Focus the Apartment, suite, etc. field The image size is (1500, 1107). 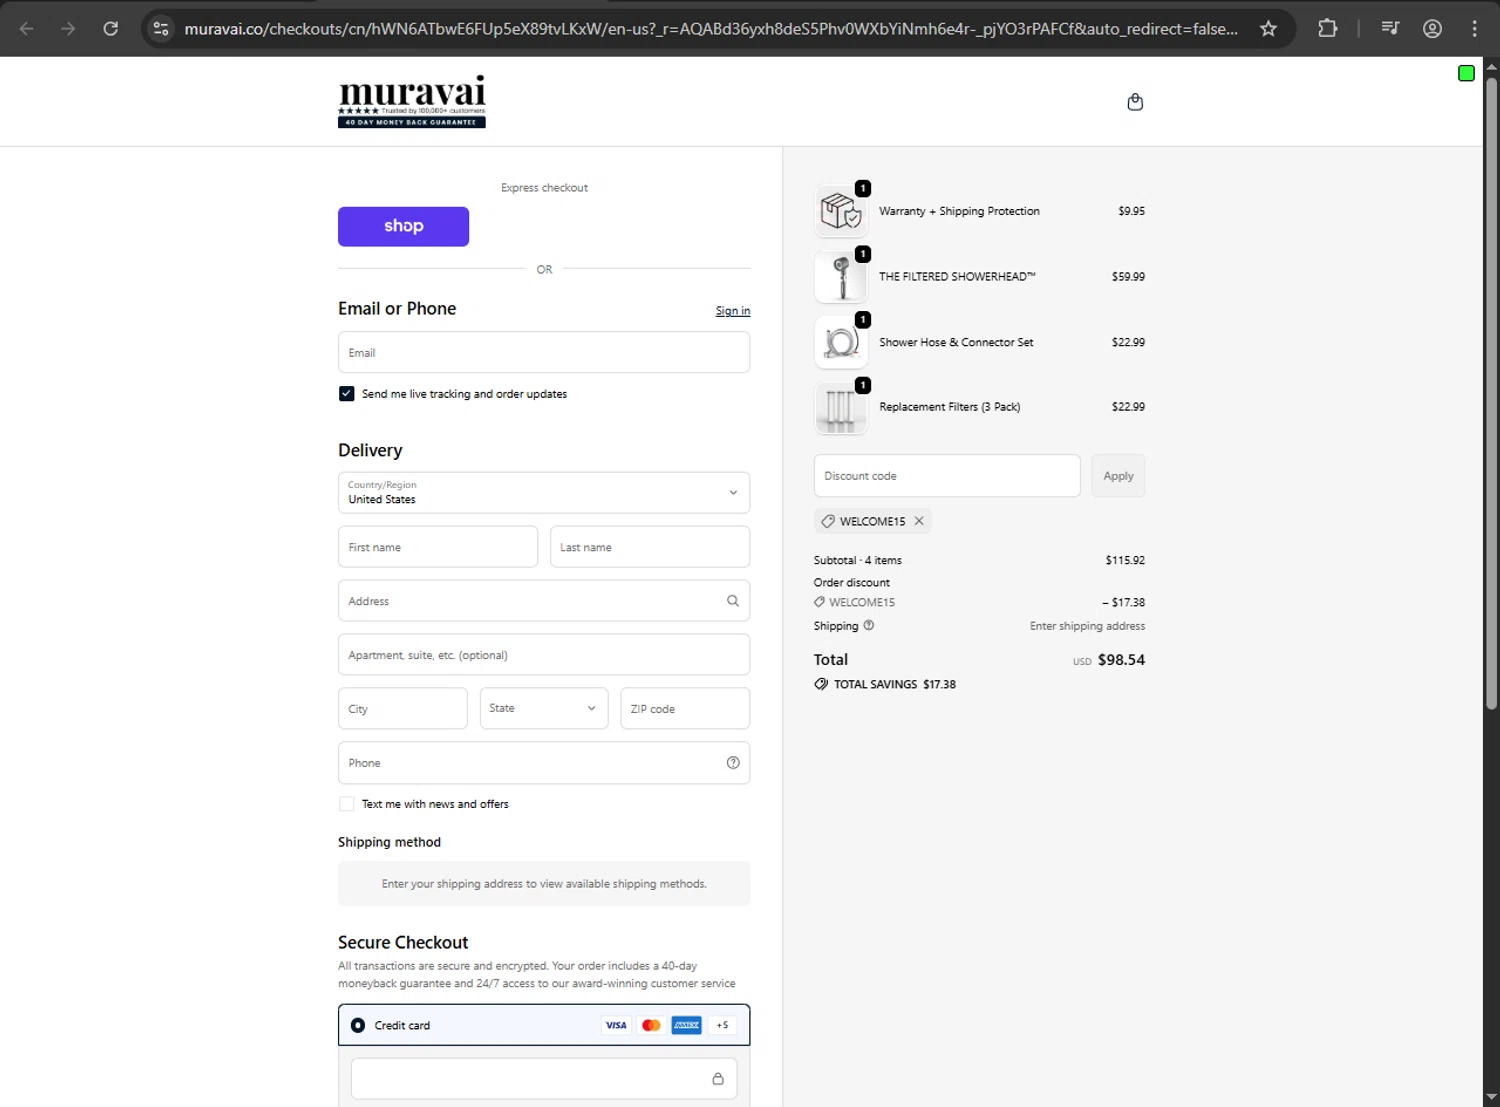click(544, 655)
